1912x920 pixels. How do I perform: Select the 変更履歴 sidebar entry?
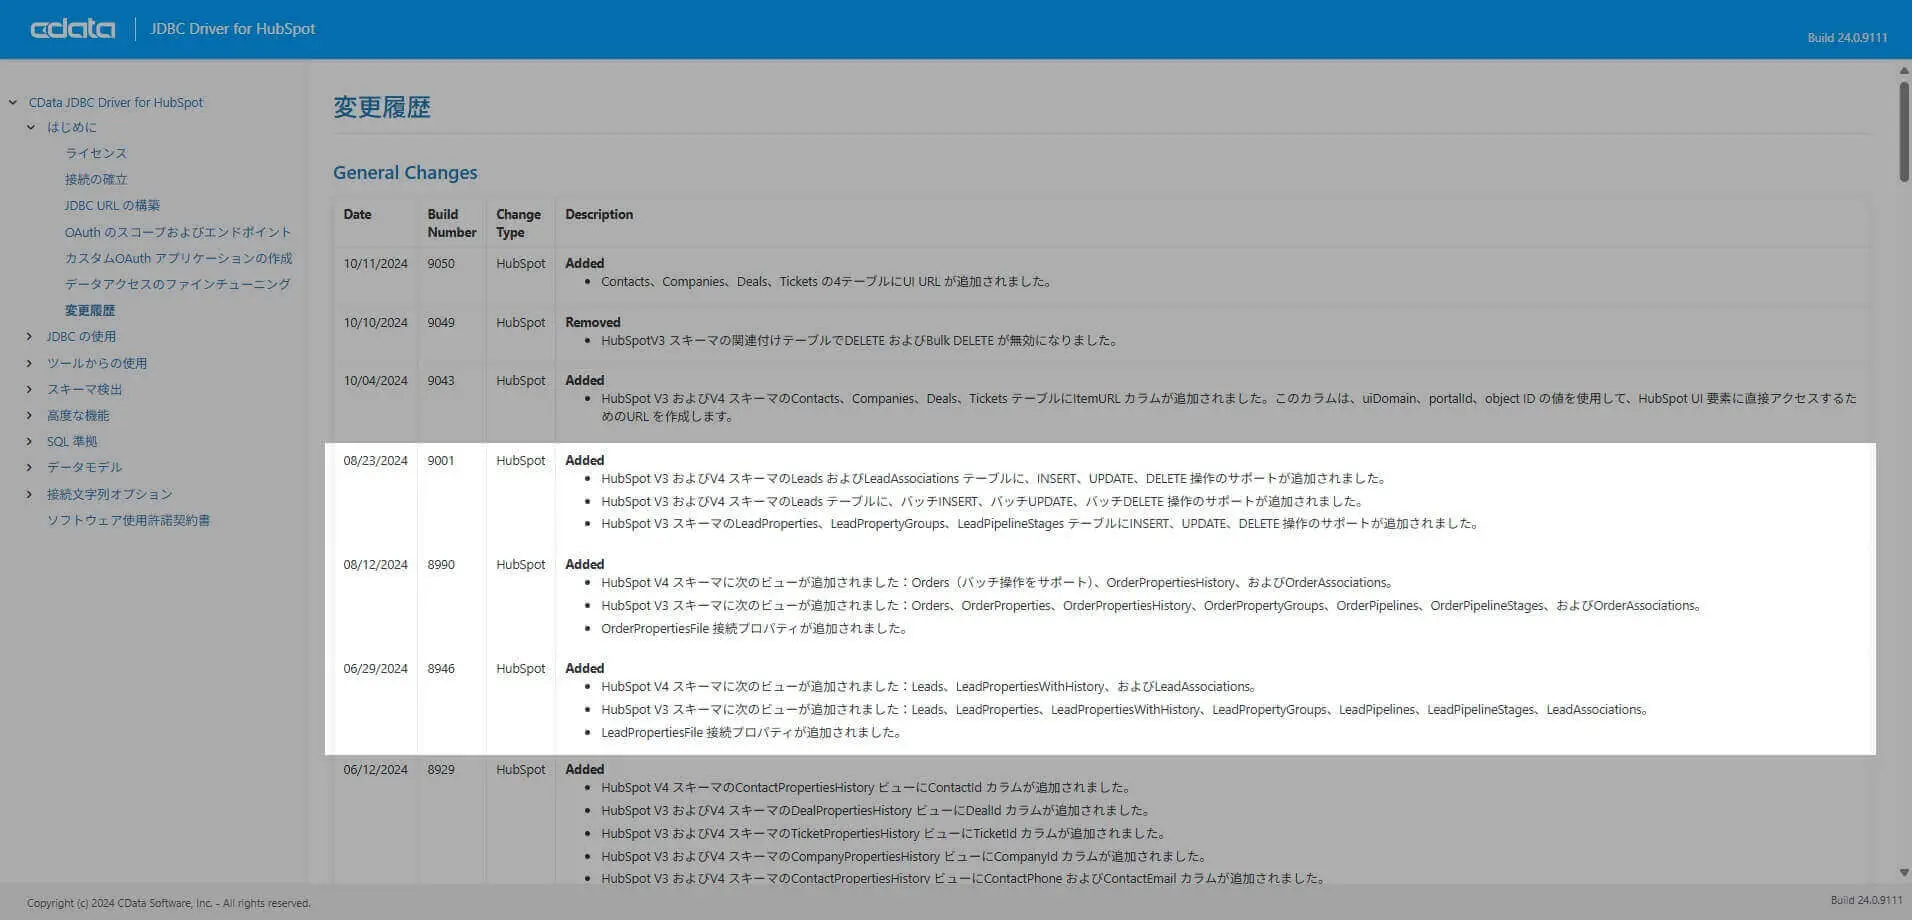(90, 310)
